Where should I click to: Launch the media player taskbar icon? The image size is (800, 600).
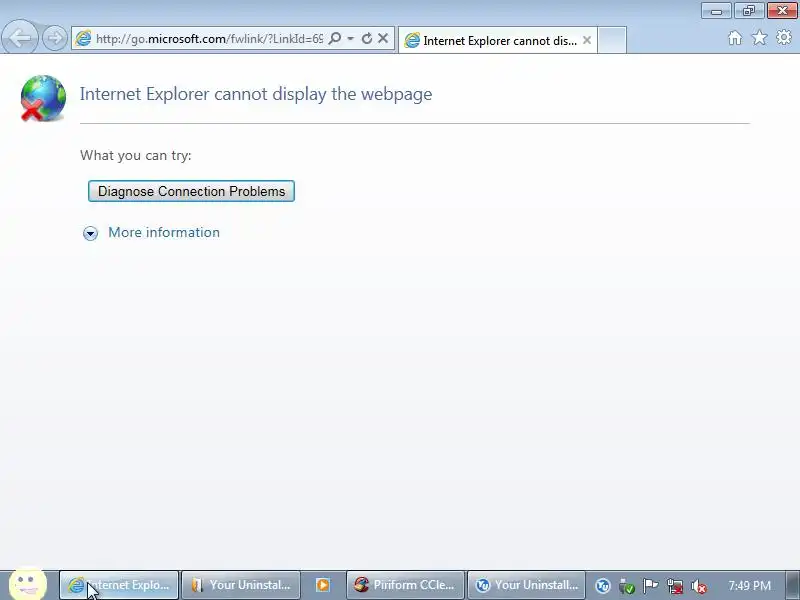pyautogui.click(x=322, y=585)
